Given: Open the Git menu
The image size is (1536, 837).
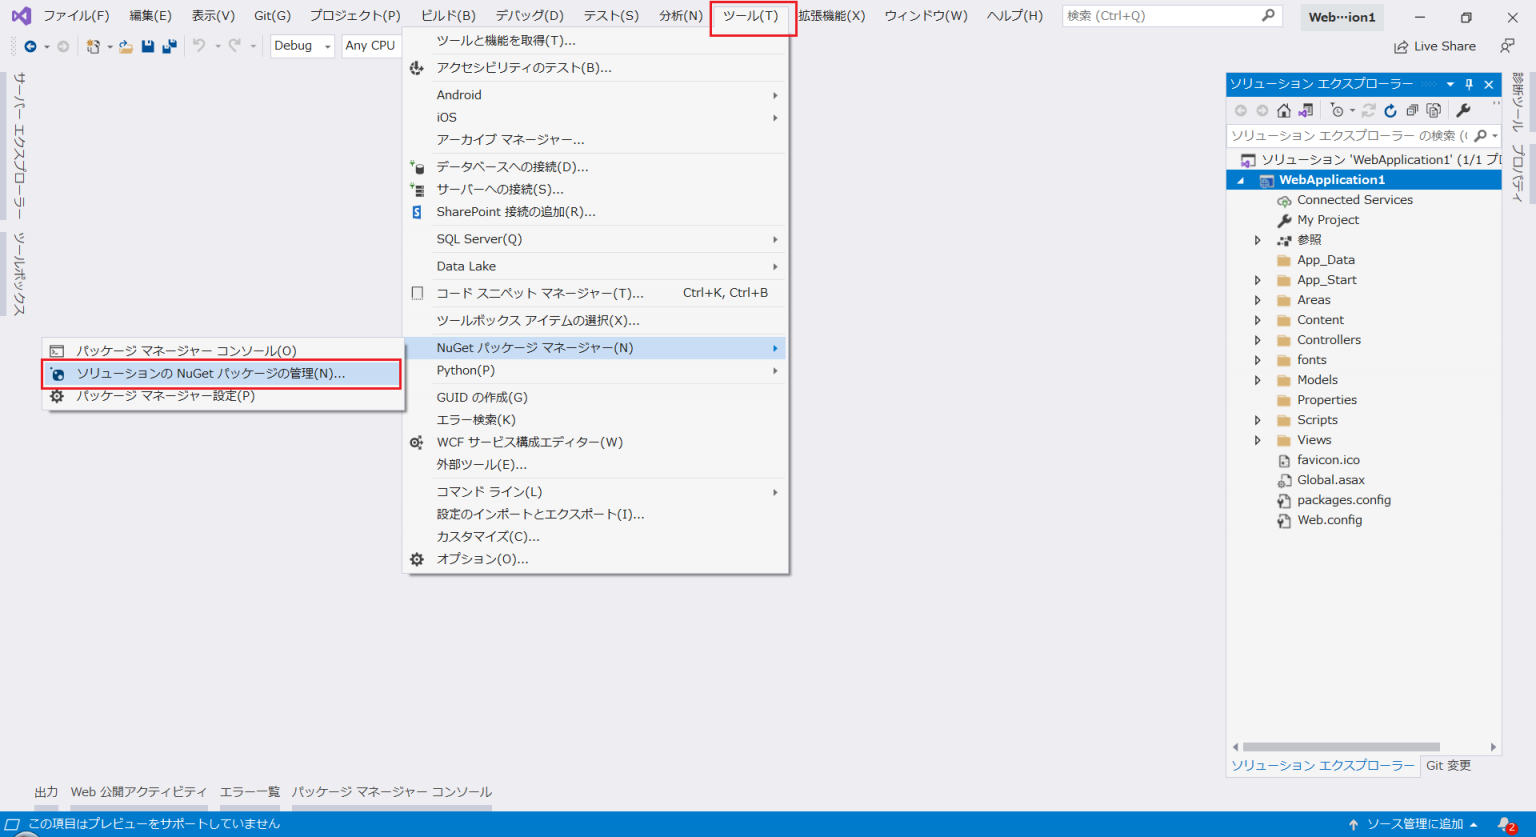Looking at the screenshot, I should coord(272,15).
